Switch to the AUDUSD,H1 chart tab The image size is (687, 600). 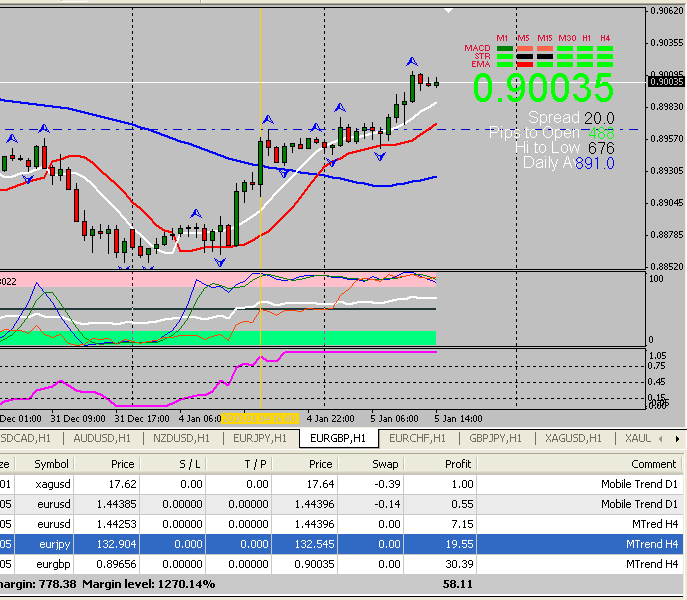point(102,438)
